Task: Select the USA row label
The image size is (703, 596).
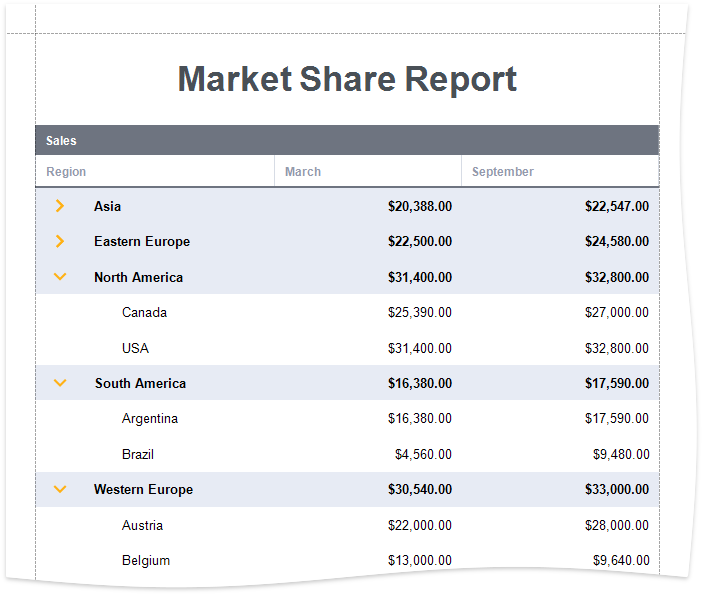Action: tap(135, 348)
